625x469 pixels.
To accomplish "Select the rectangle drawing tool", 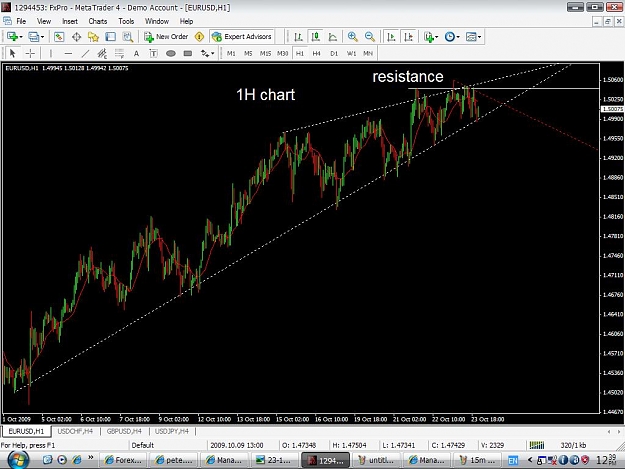I will click(188, 53).
